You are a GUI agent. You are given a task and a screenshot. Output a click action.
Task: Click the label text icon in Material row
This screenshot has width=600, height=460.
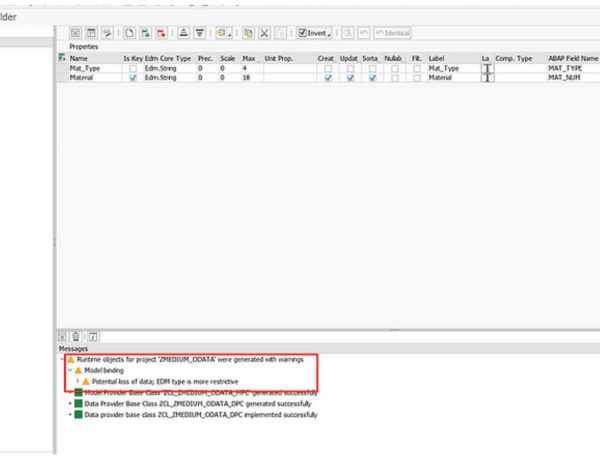(487, 78)
